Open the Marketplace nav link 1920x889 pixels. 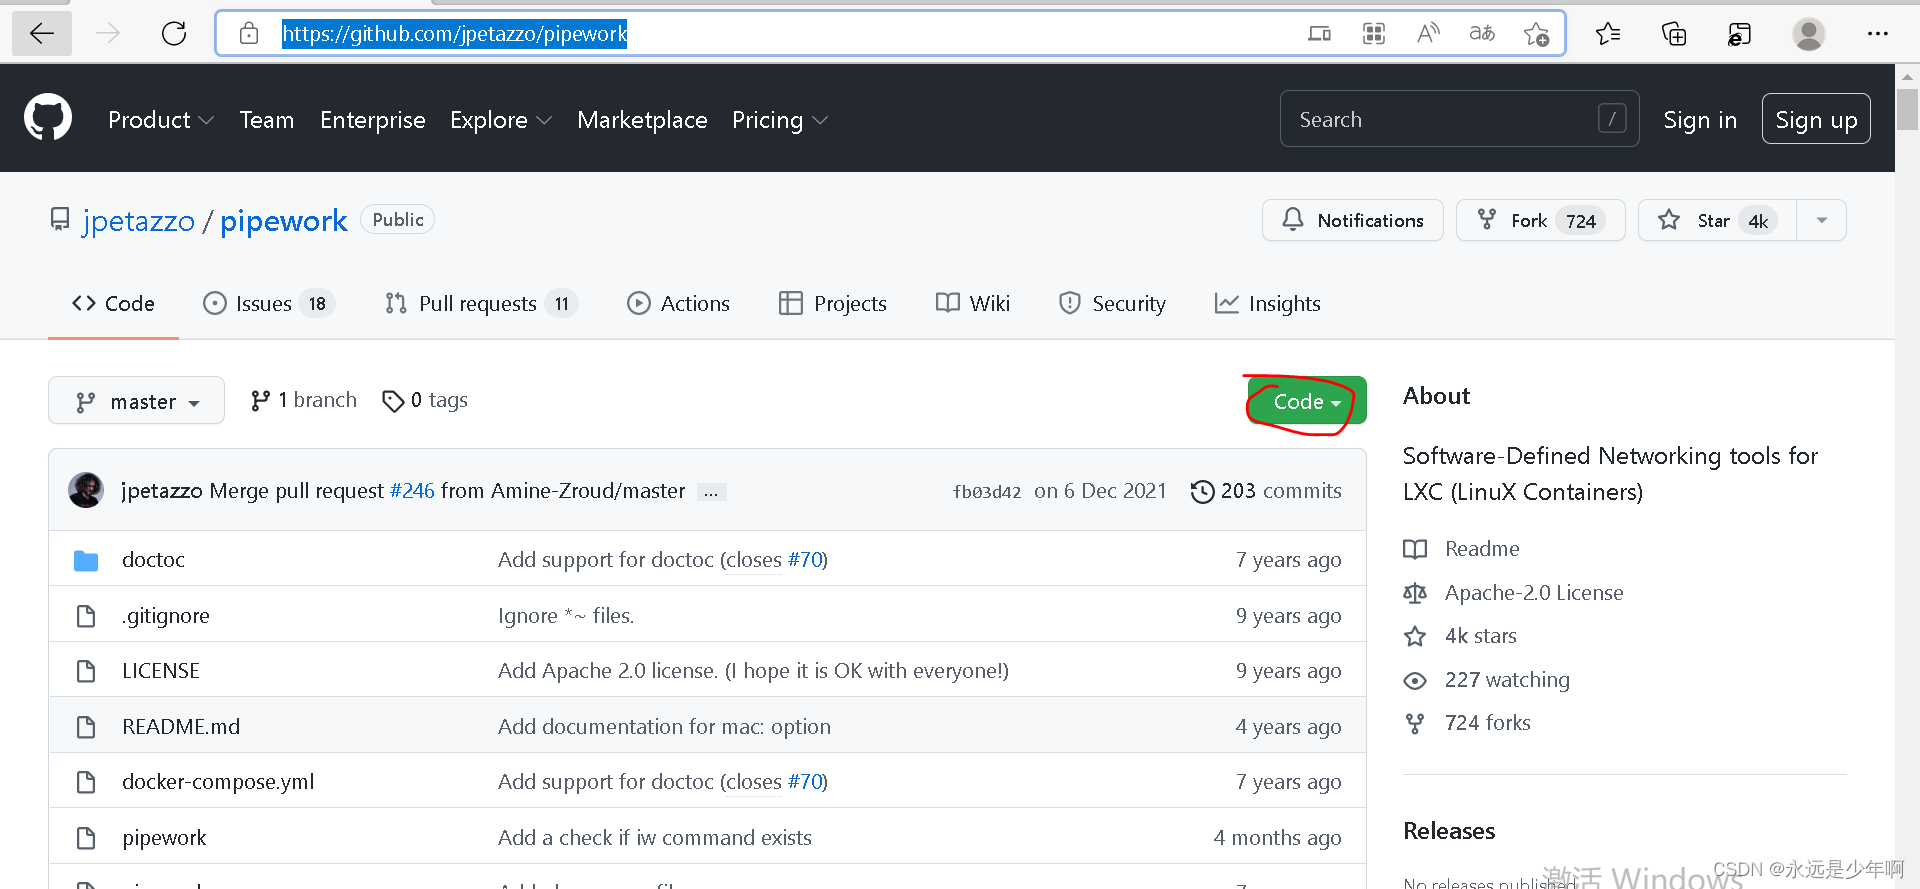pyautogui.click(x=642, y=120)
